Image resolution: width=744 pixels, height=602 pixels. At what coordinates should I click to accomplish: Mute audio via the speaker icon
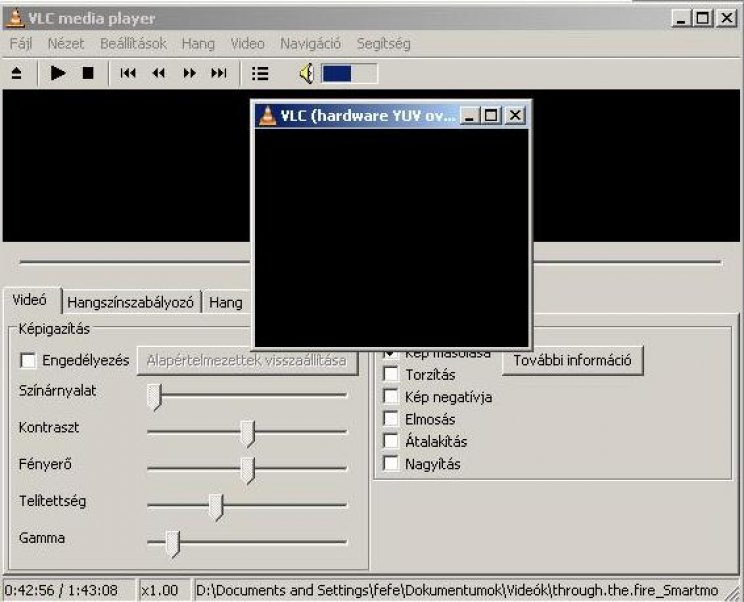(x=307, y=74)
